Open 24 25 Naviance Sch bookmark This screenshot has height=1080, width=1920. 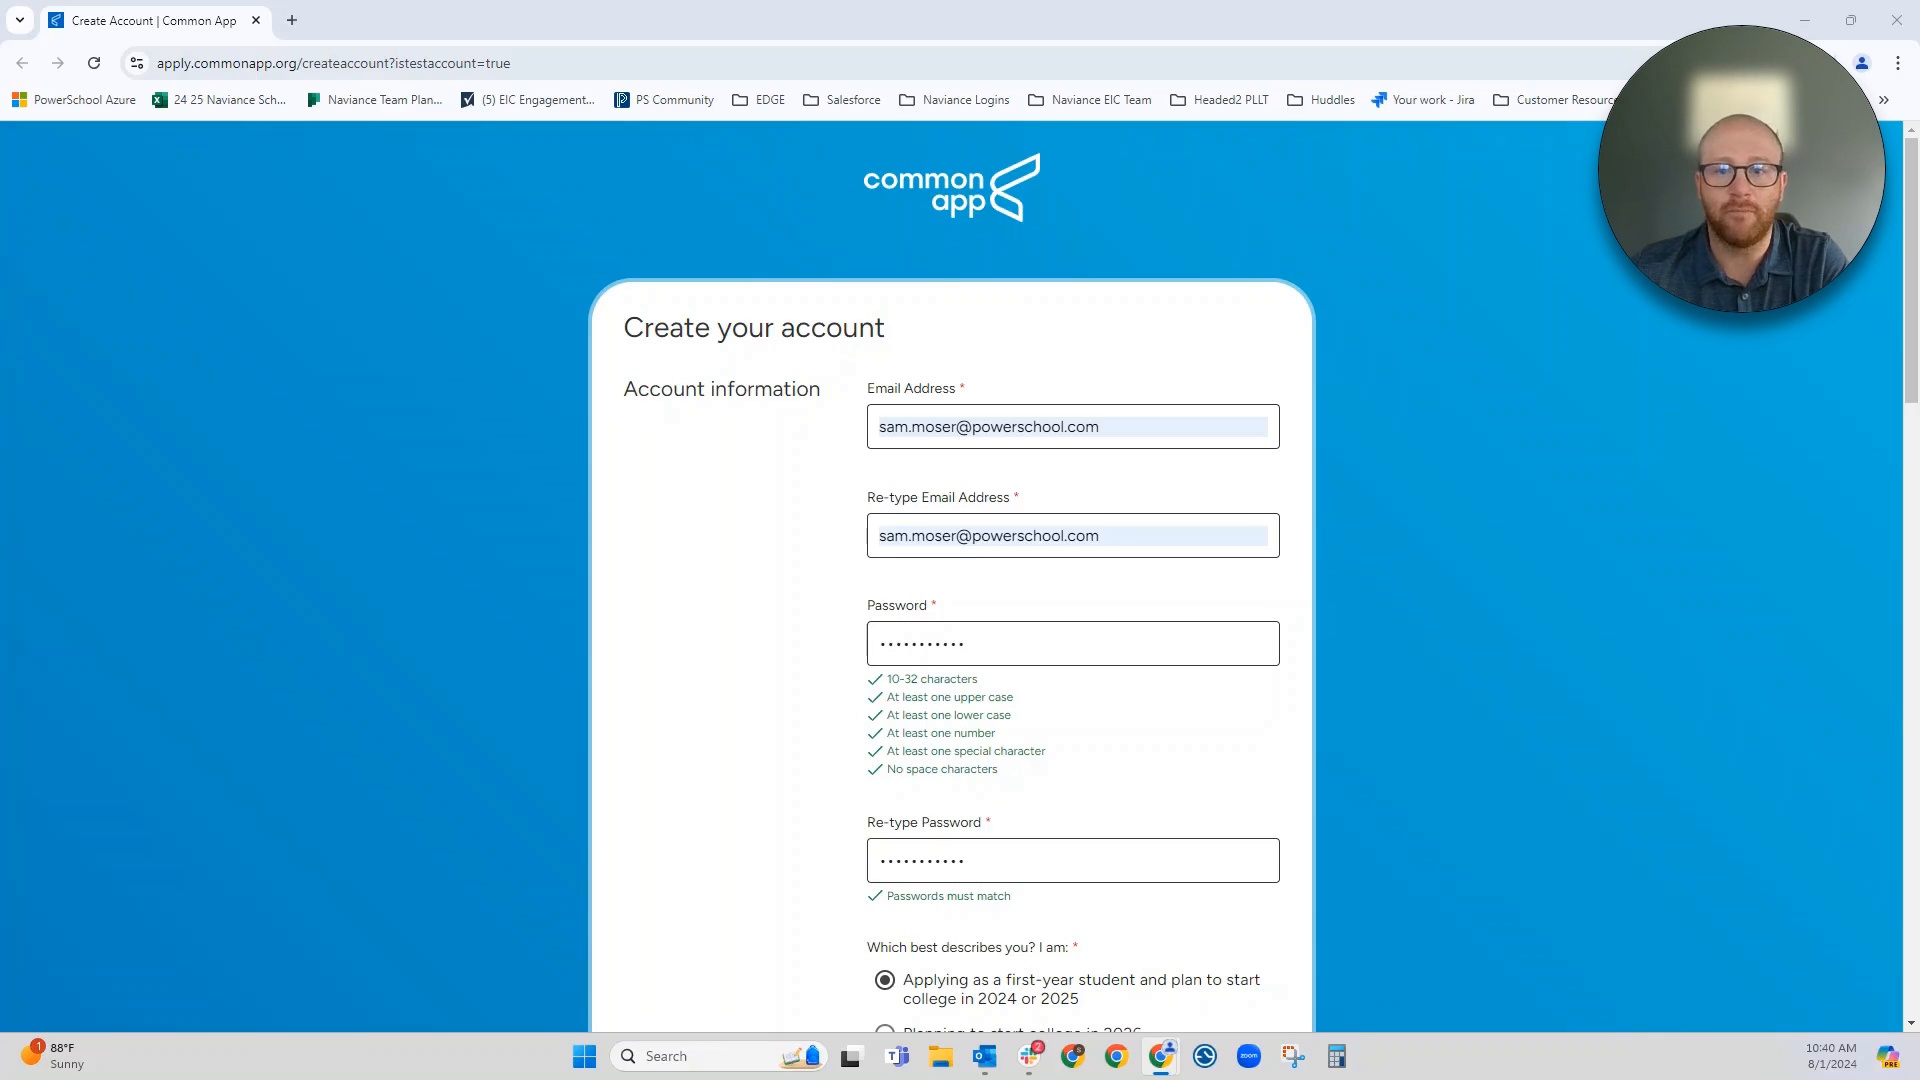click(x=219, y=100)
